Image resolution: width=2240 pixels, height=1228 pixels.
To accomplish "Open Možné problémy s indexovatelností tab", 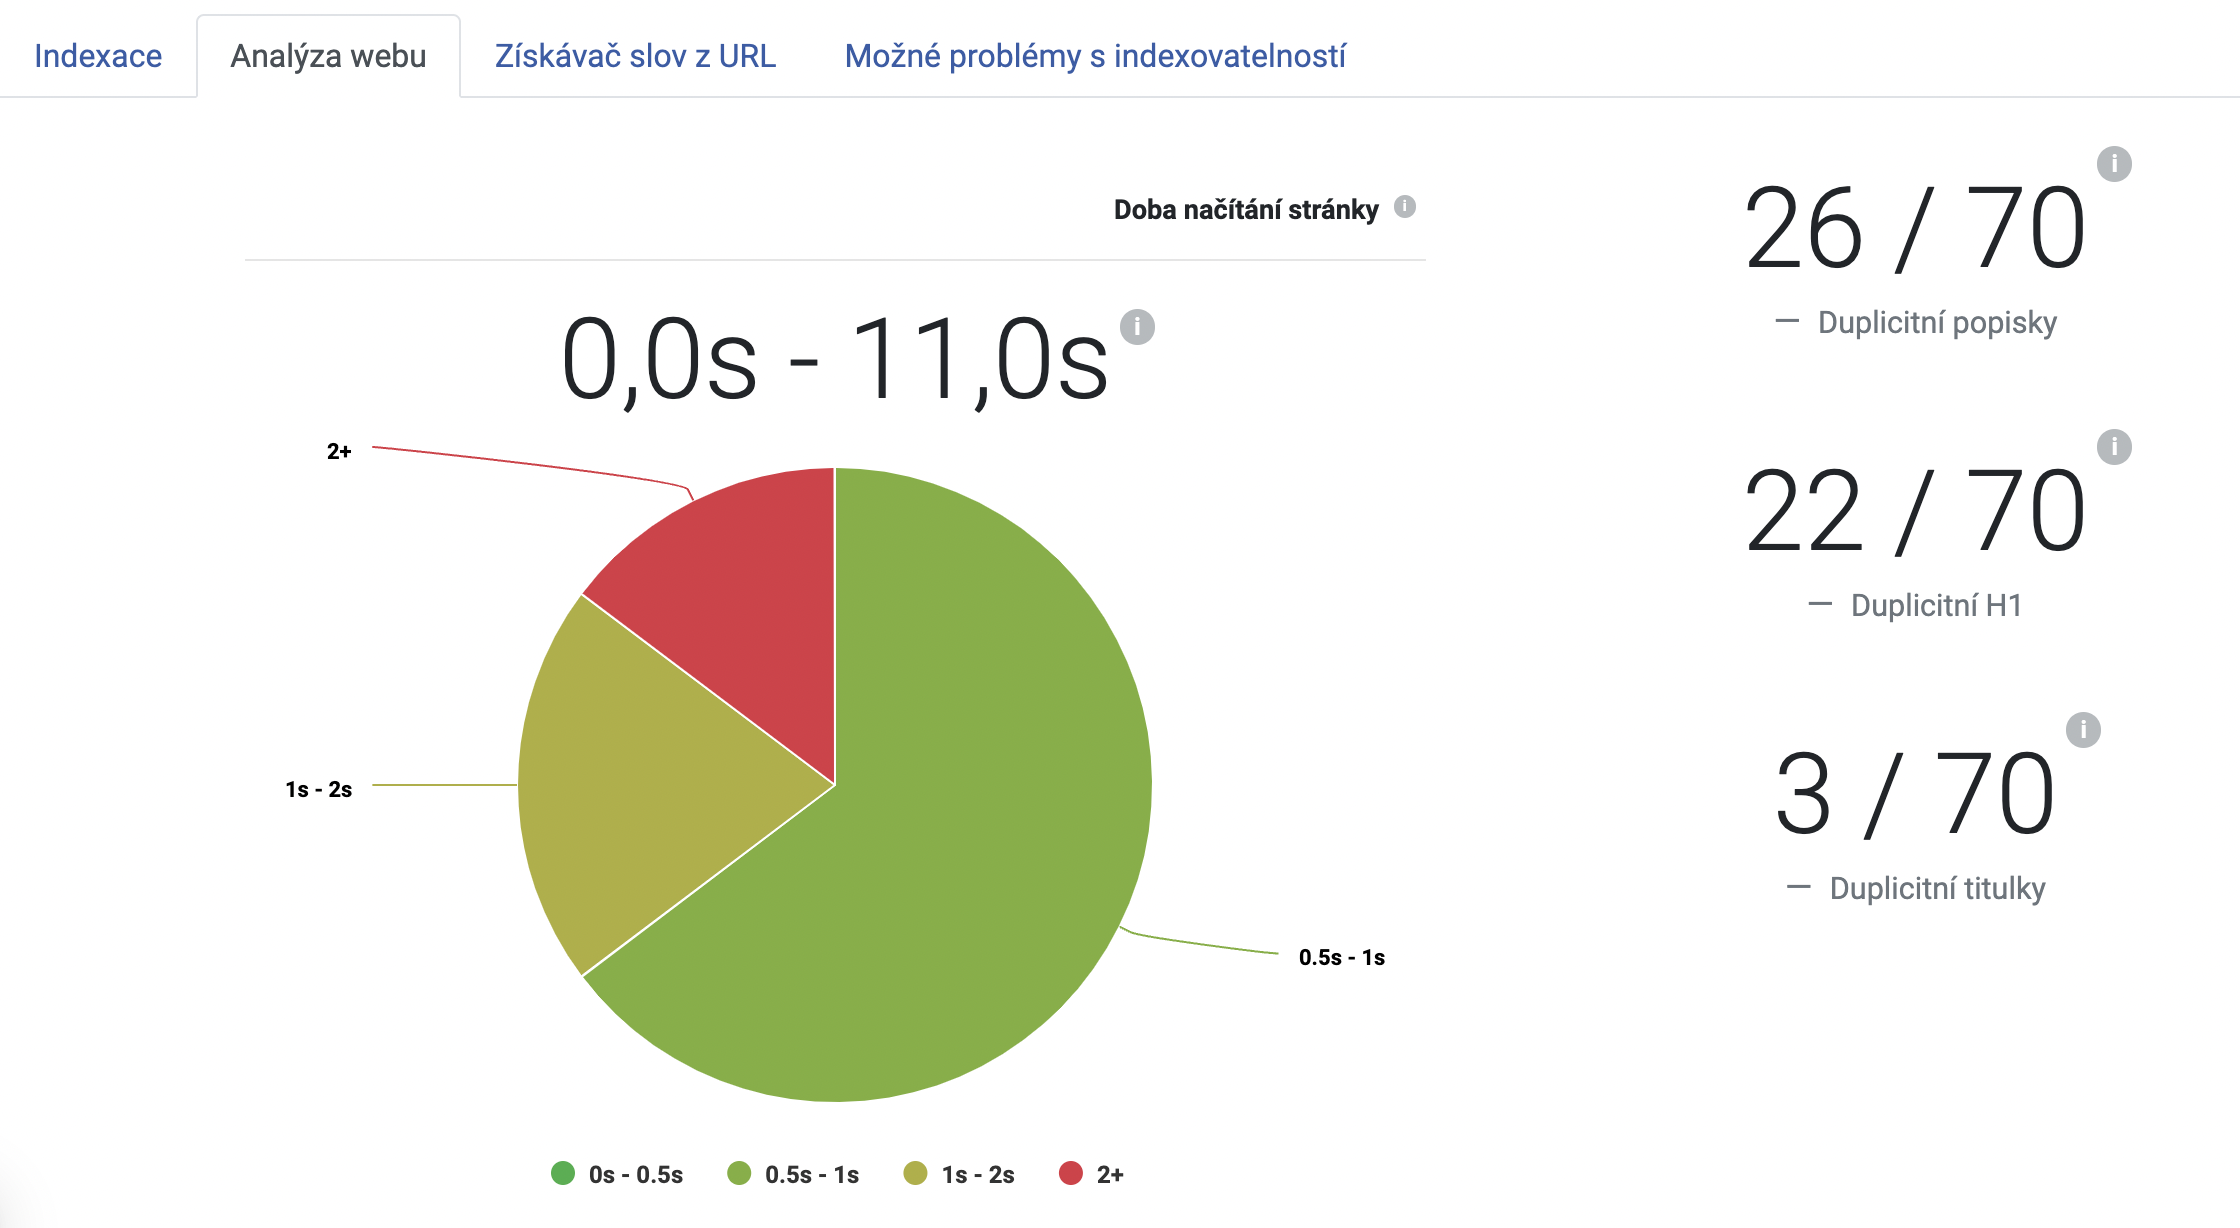I will coord(1095,56).
